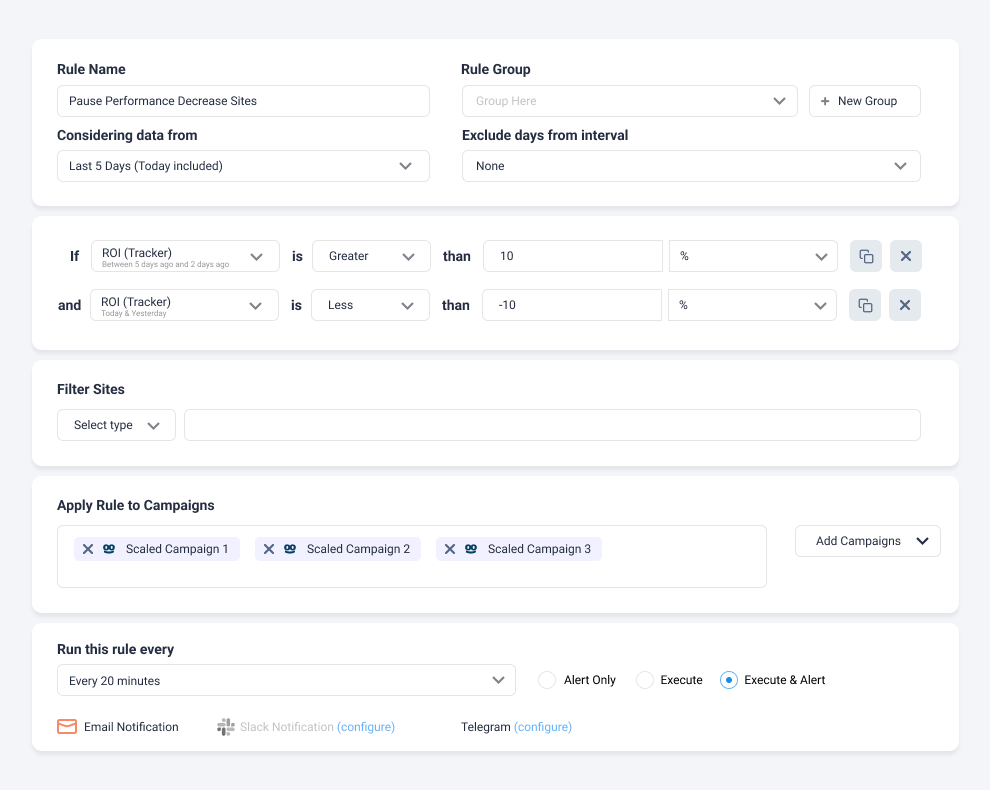Open the Less comparison dropdown

[371, 305]
